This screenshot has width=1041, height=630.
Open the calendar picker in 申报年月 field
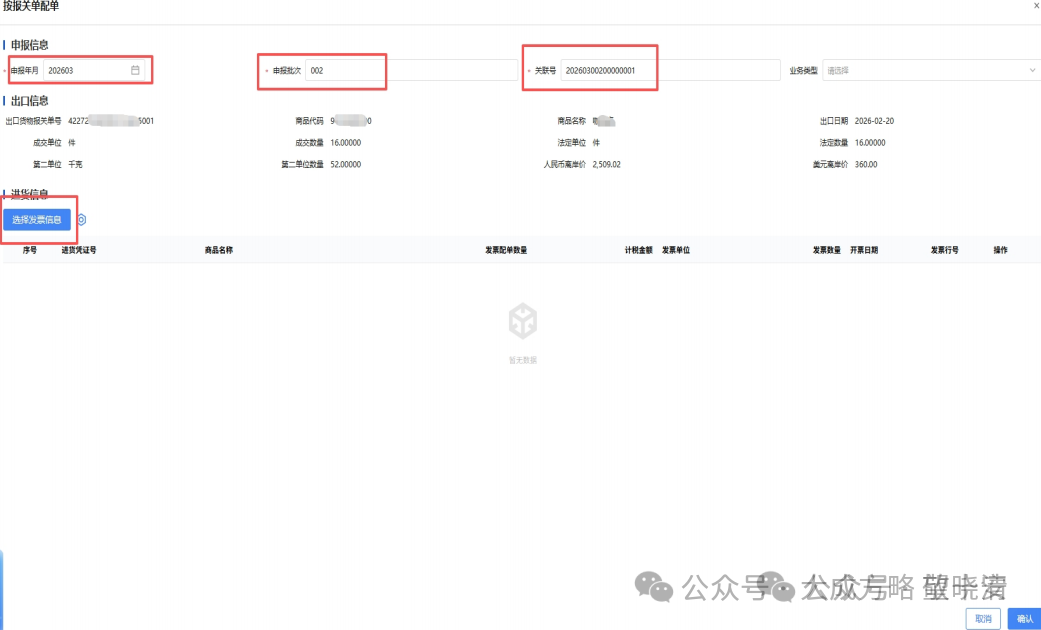tap(135, 70)
